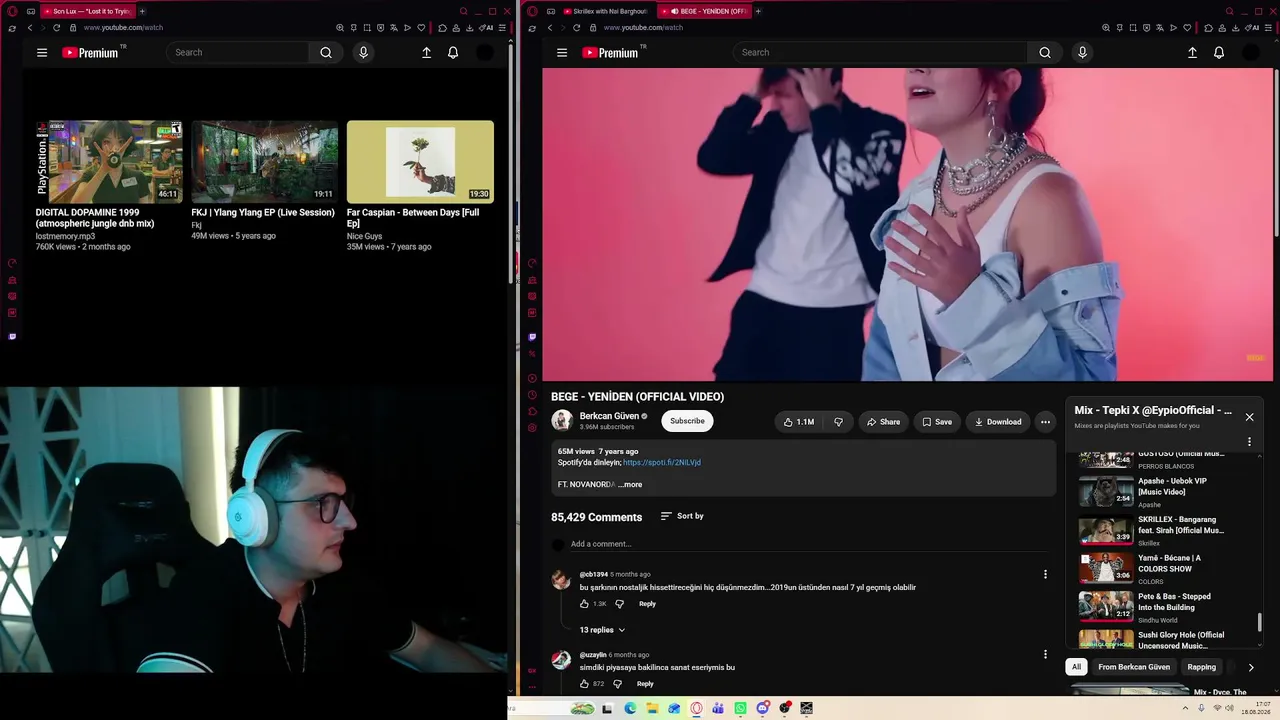The height and width of the screenshot is (720, 1280).
Task: Dislike the @cb1394 comment
Action: tap(619, 604)
